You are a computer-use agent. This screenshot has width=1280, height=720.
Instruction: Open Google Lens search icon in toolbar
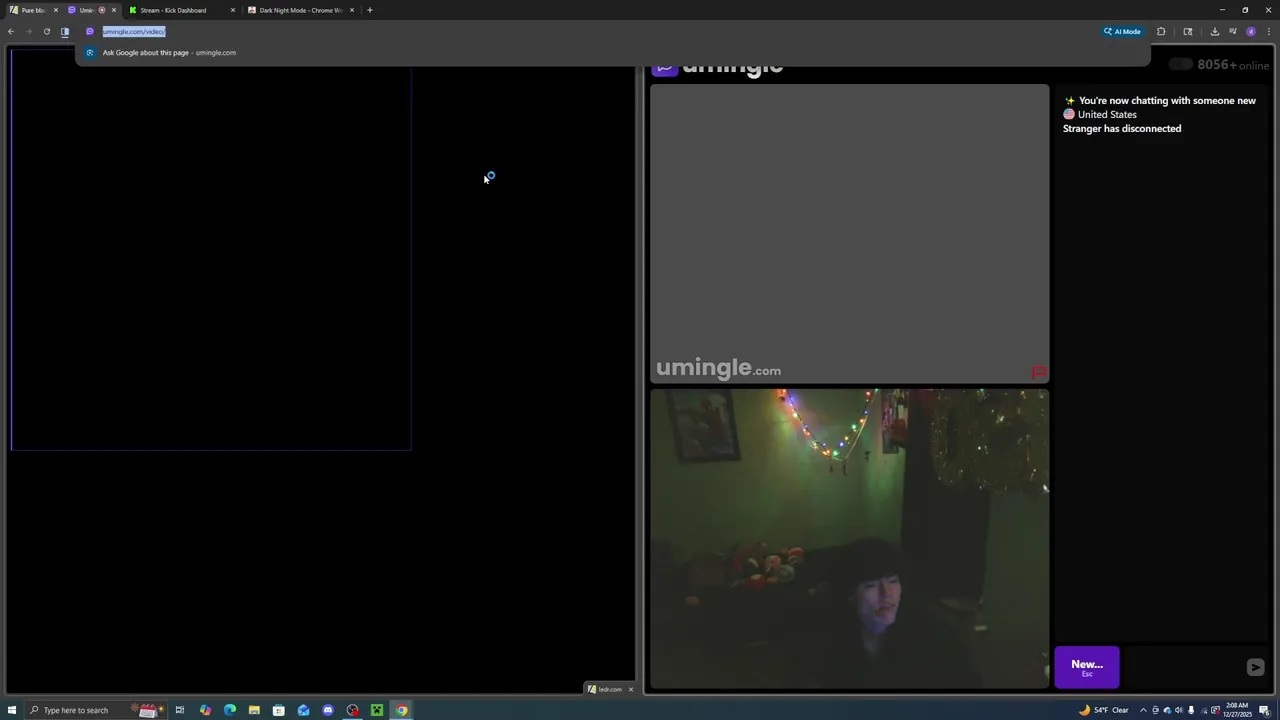coord(1188,31)
